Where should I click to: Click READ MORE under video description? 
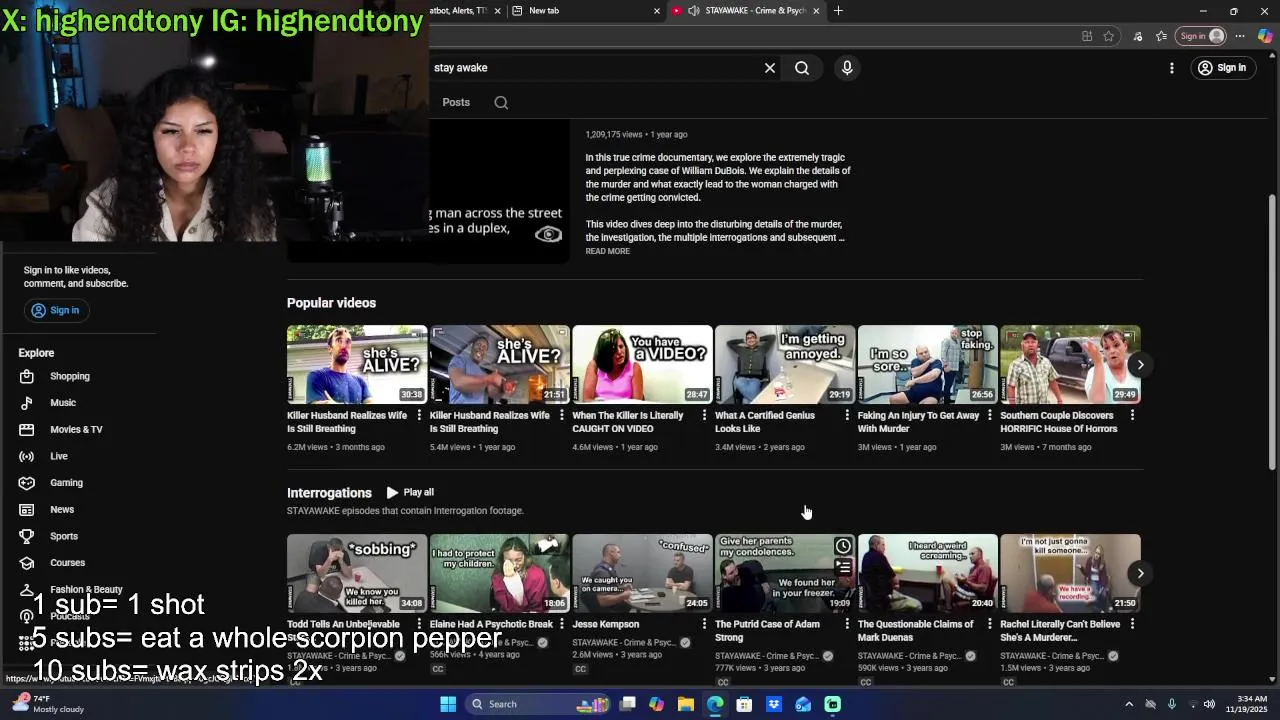[607, 251]
